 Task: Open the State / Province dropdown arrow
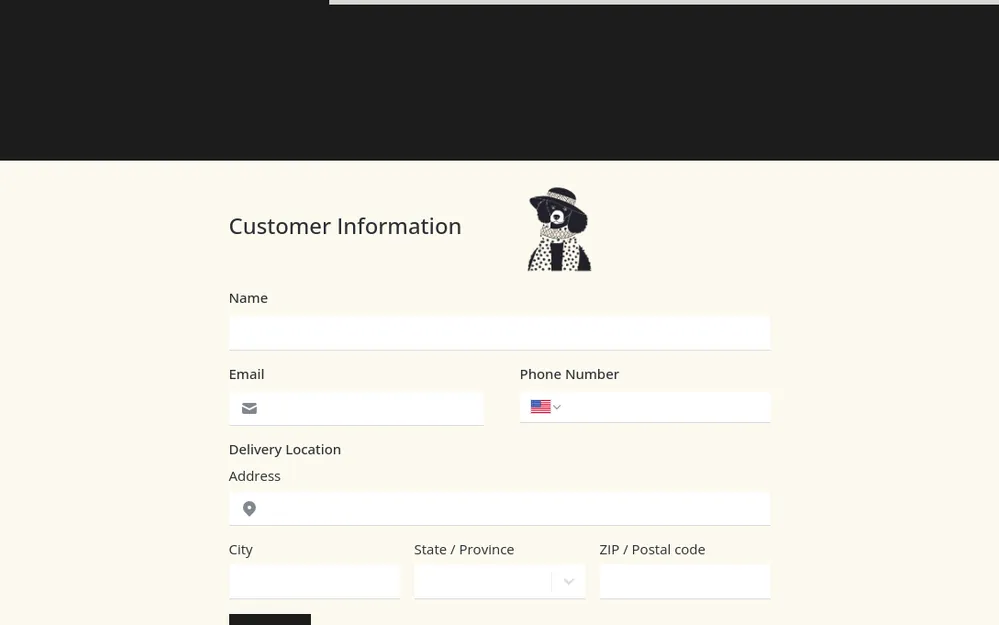[568, 582]
